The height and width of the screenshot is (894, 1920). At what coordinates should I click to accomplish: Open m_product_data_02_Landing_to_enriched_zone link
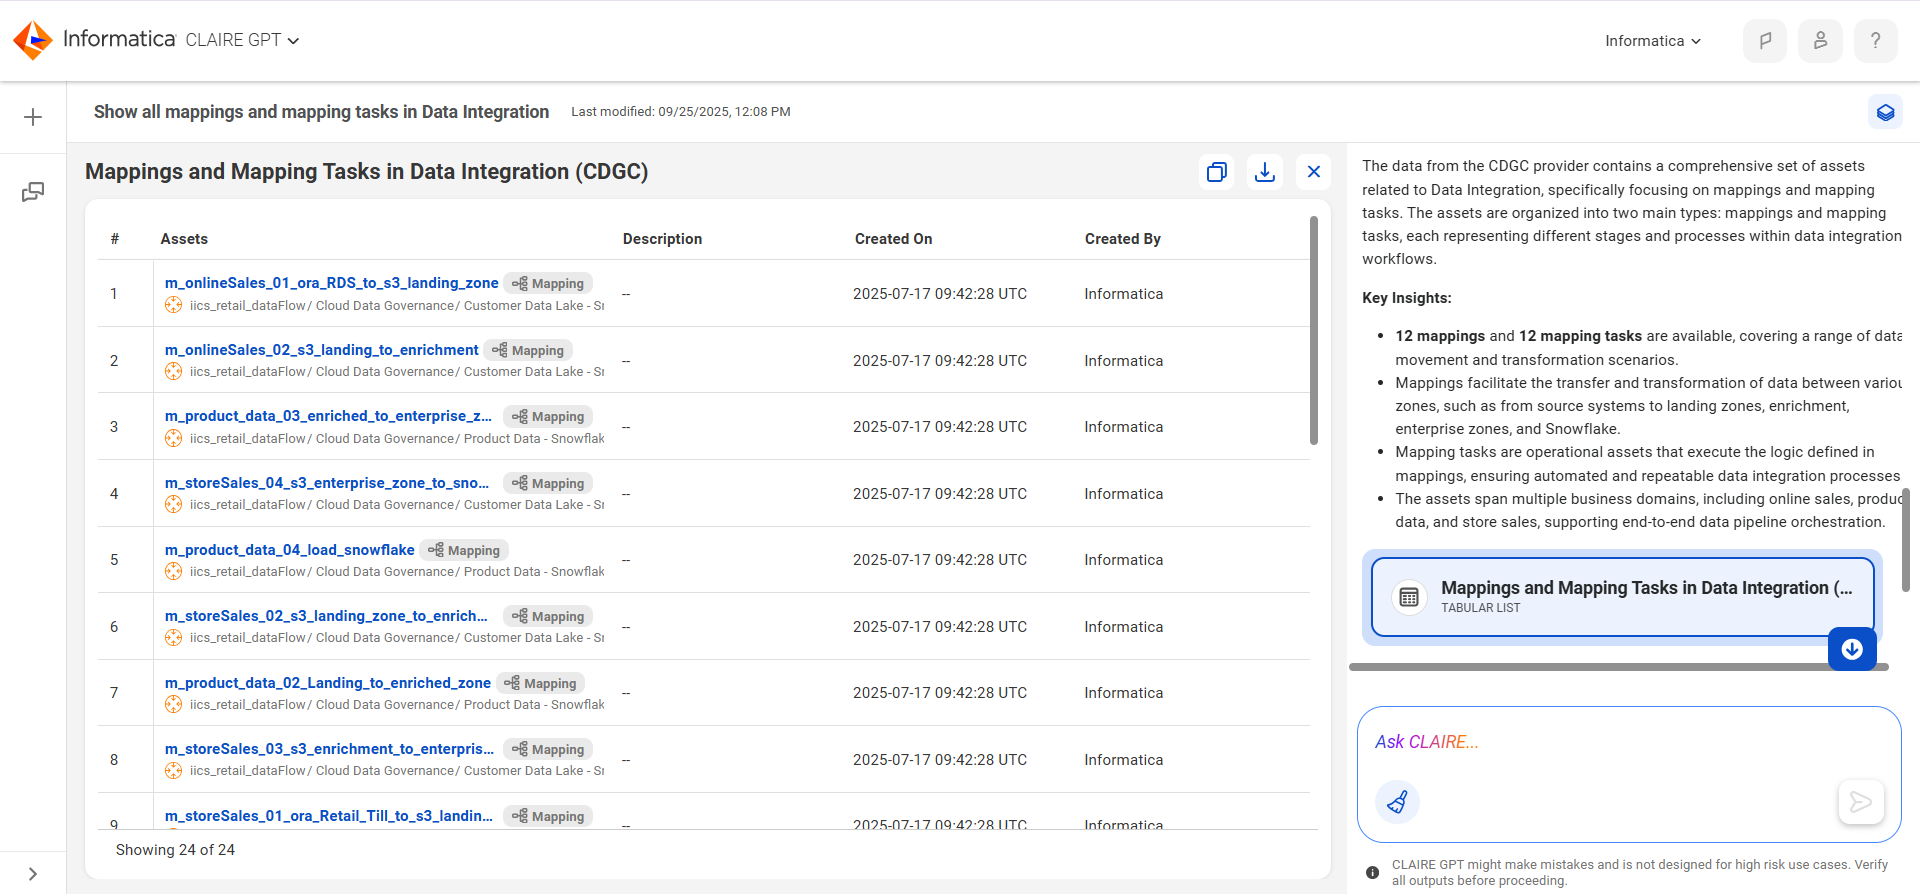click(327, 683)
